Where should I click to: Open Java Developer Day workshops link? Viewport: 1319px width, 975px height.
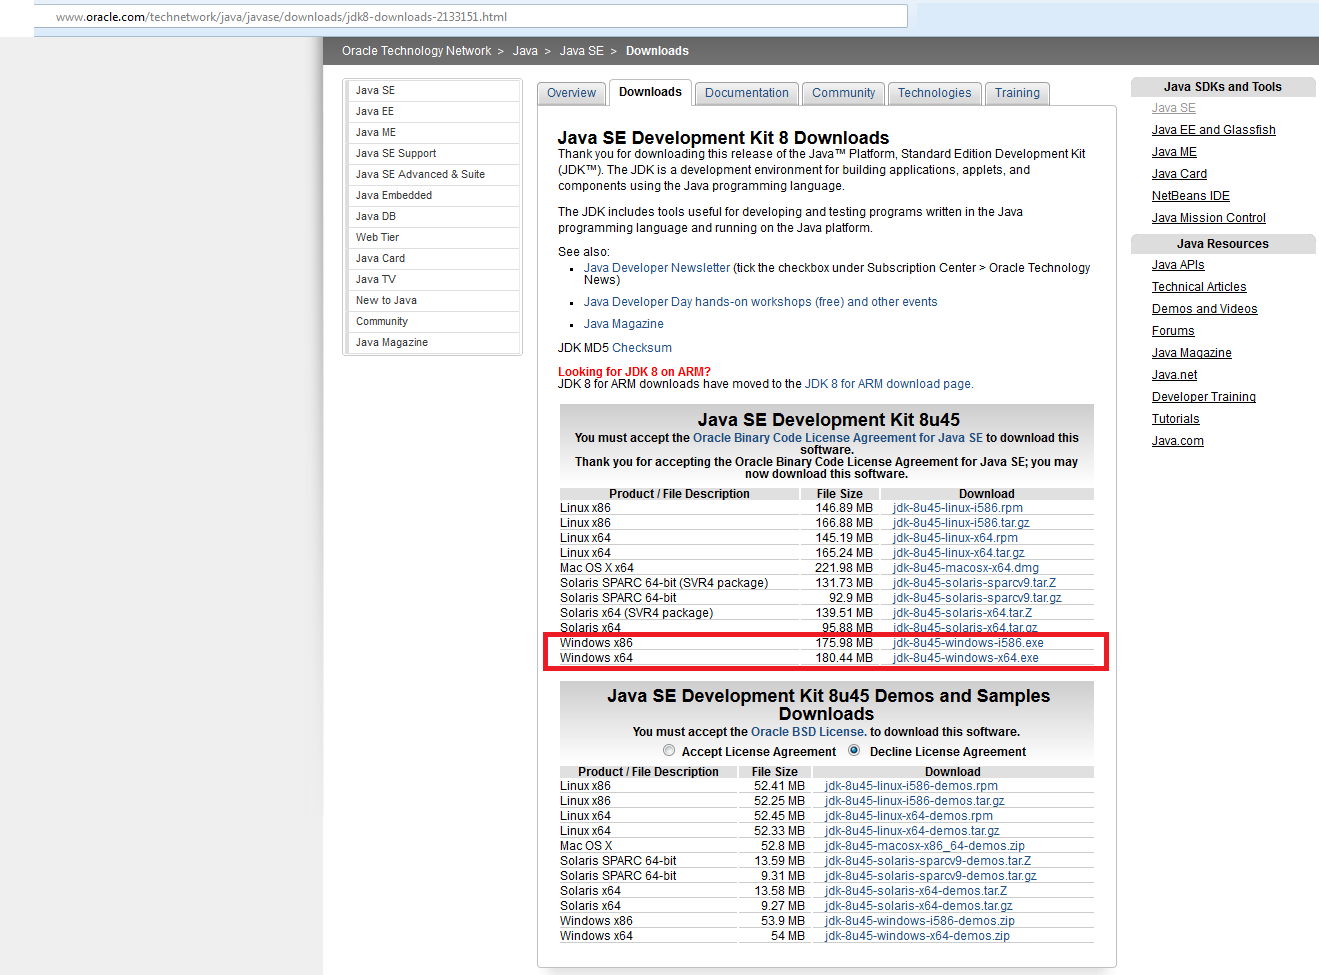click(x=760, y=302)
